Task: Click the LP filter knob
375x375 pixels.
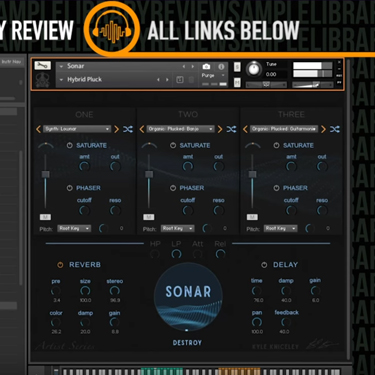Action: tap(176, 254)
